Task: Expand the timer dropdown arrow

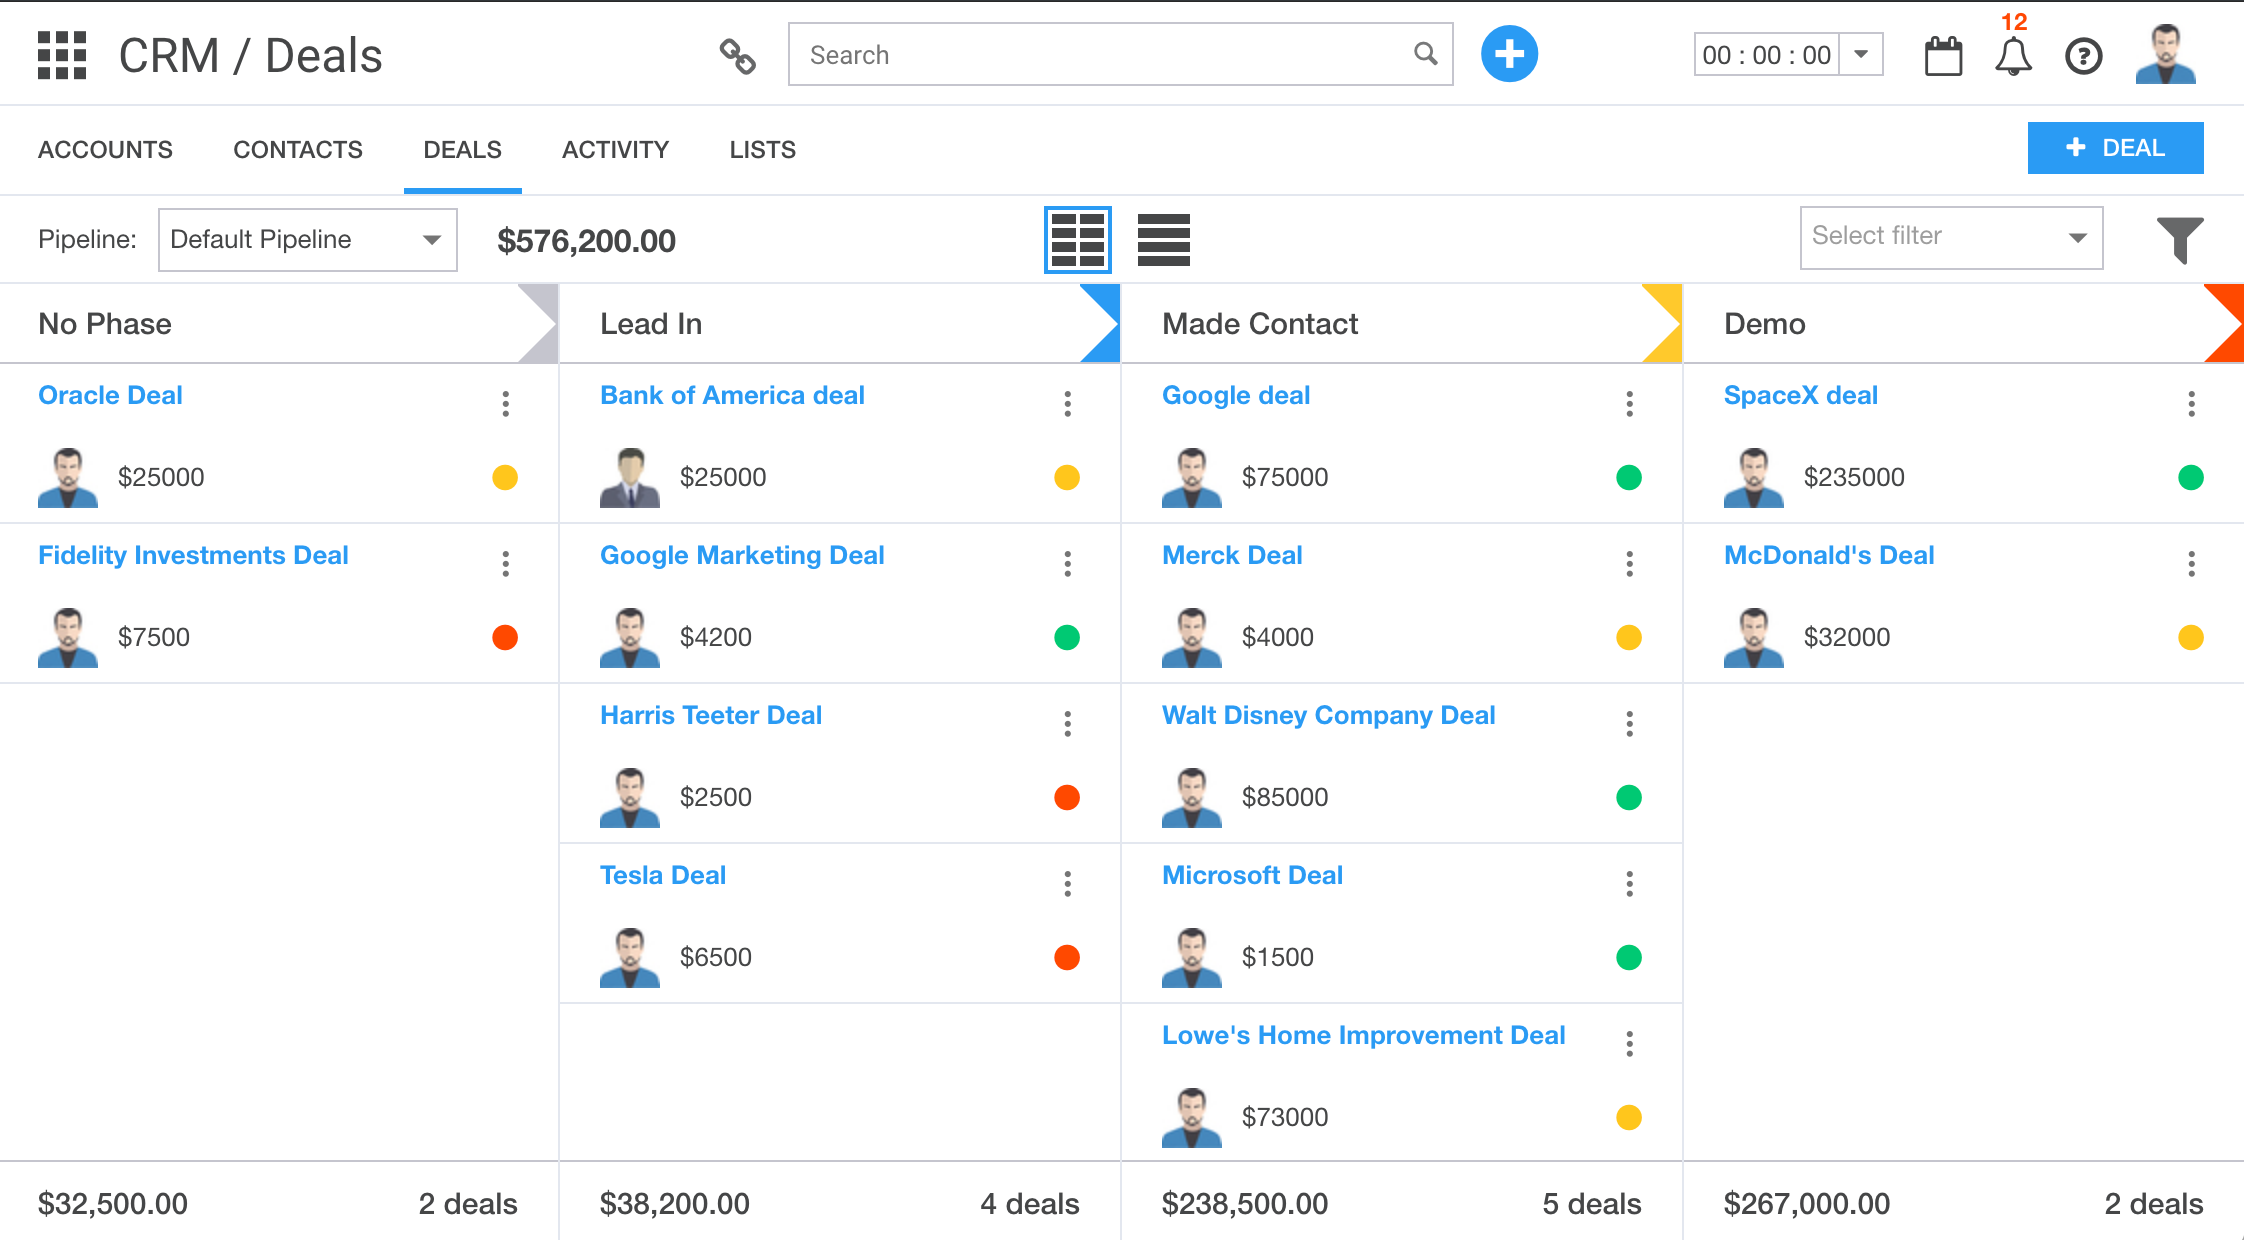Action: pyautogui.click(x=1861, y=54)
